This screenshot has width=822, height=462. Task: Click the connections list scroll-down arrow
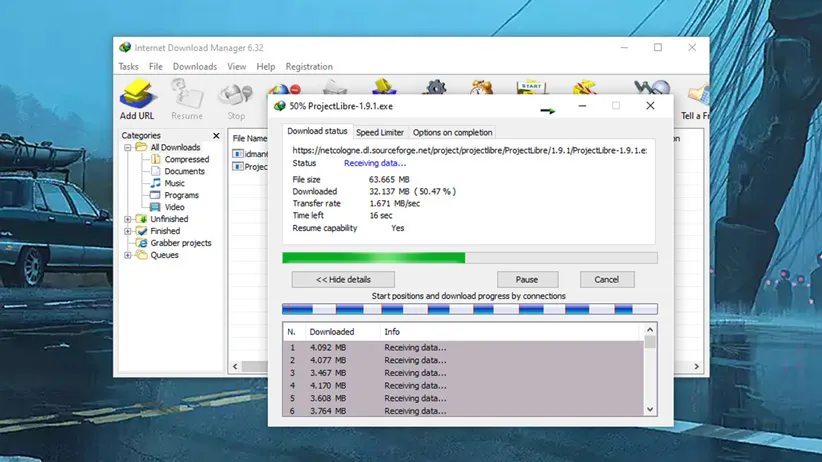(x=650, y=409)
